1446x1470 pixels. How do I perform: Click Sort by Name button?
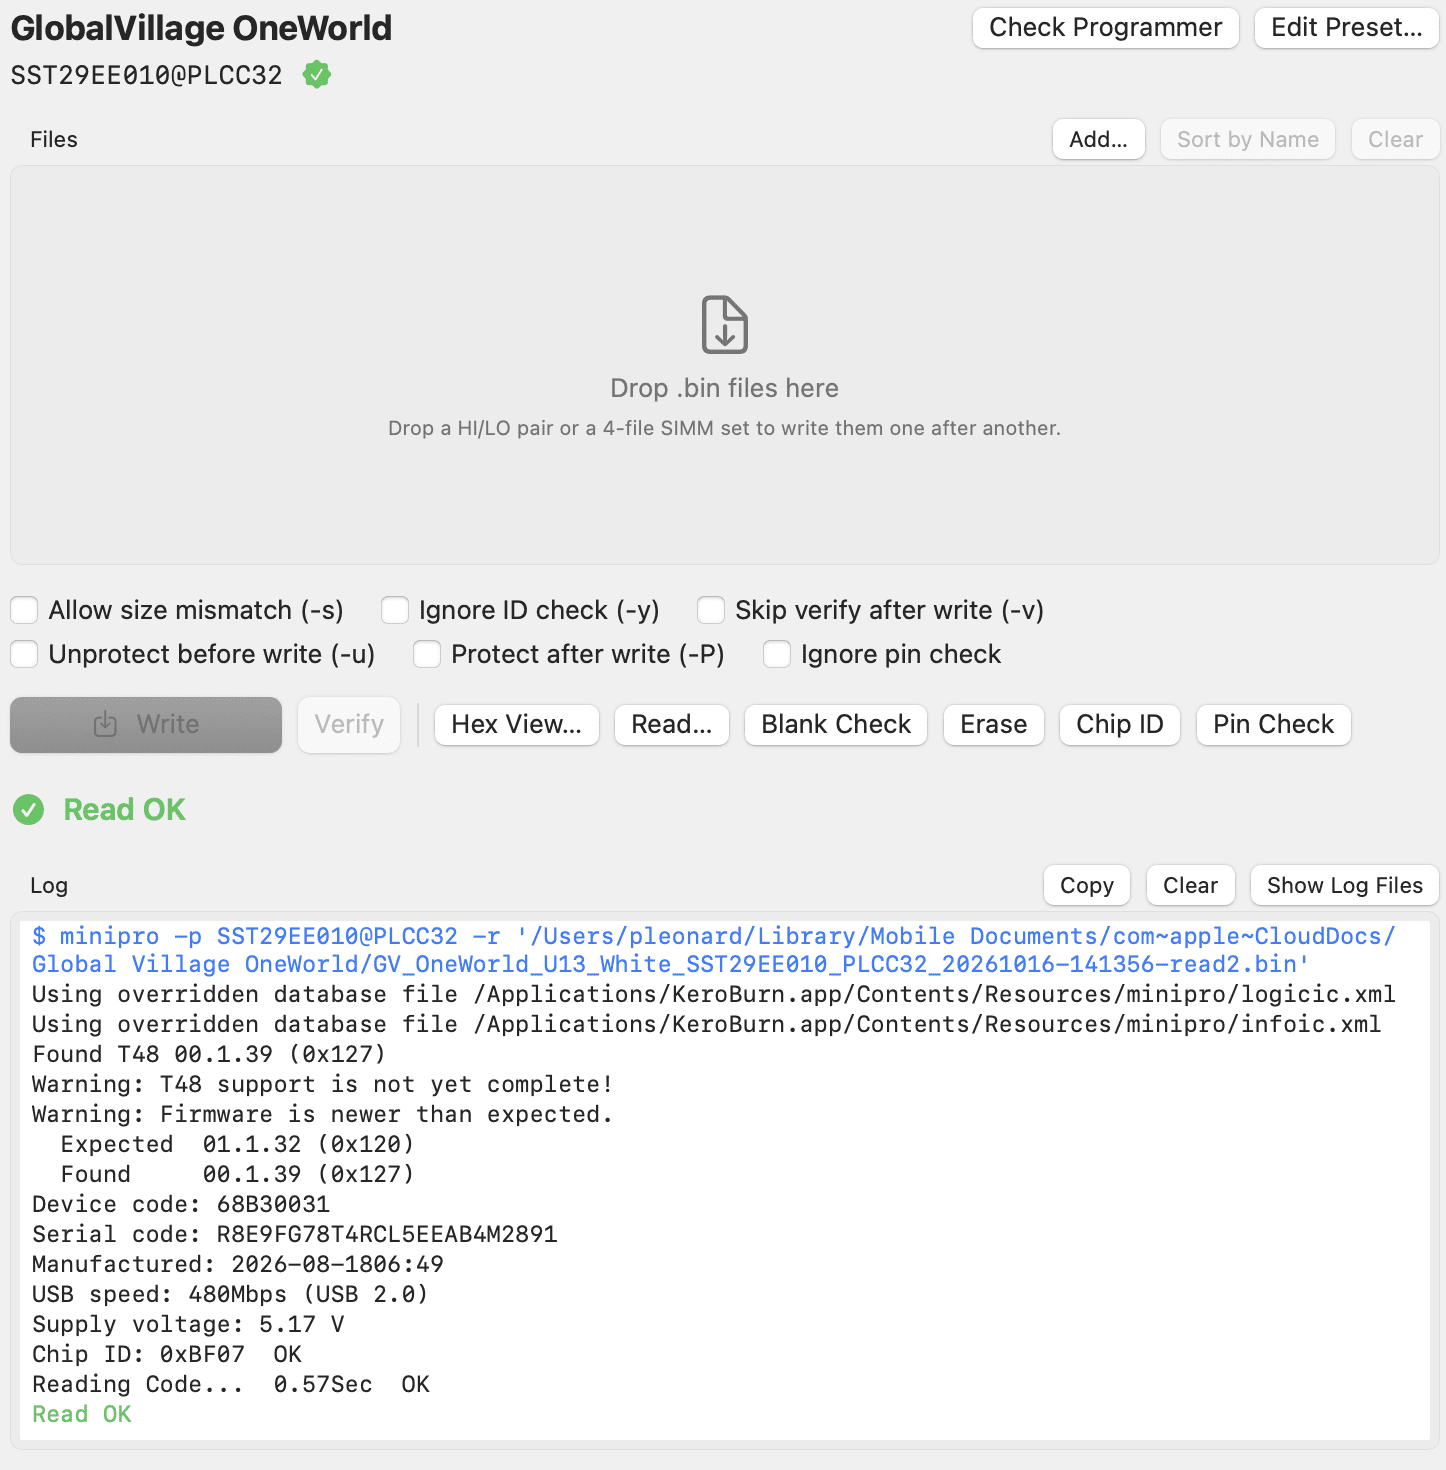click(x=1248, y=139)
